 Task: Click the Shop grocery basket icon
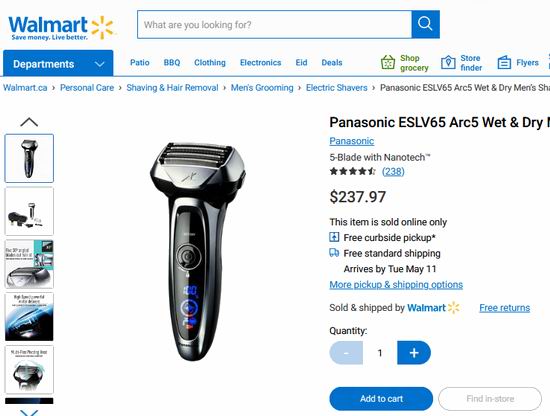tap(388, 62)
